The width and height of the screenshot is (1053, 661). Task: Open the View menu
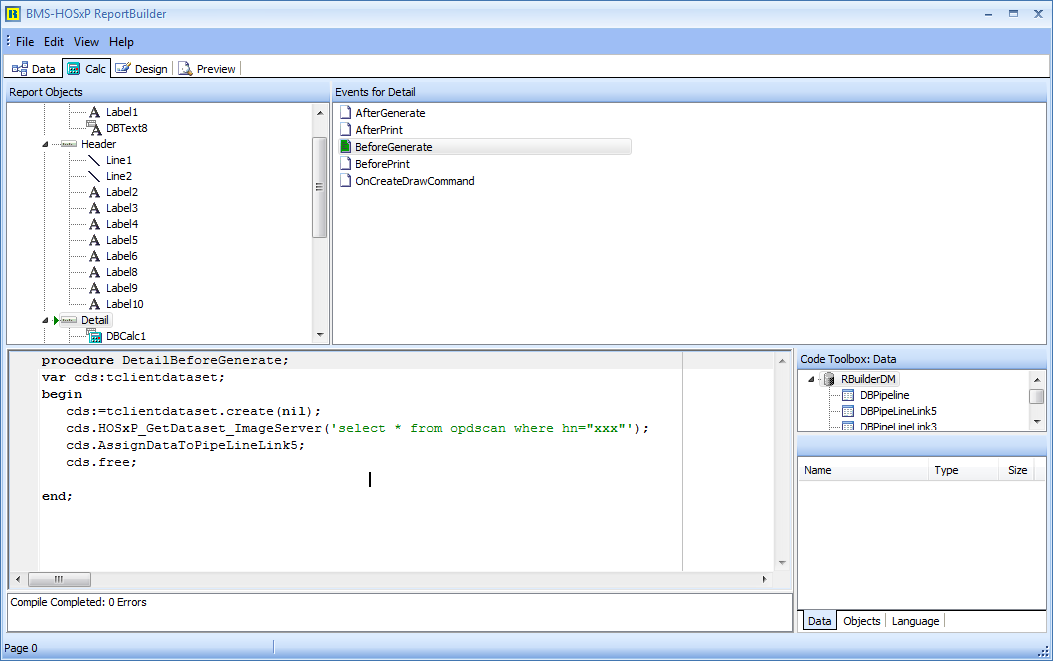[x=86, y=42]
